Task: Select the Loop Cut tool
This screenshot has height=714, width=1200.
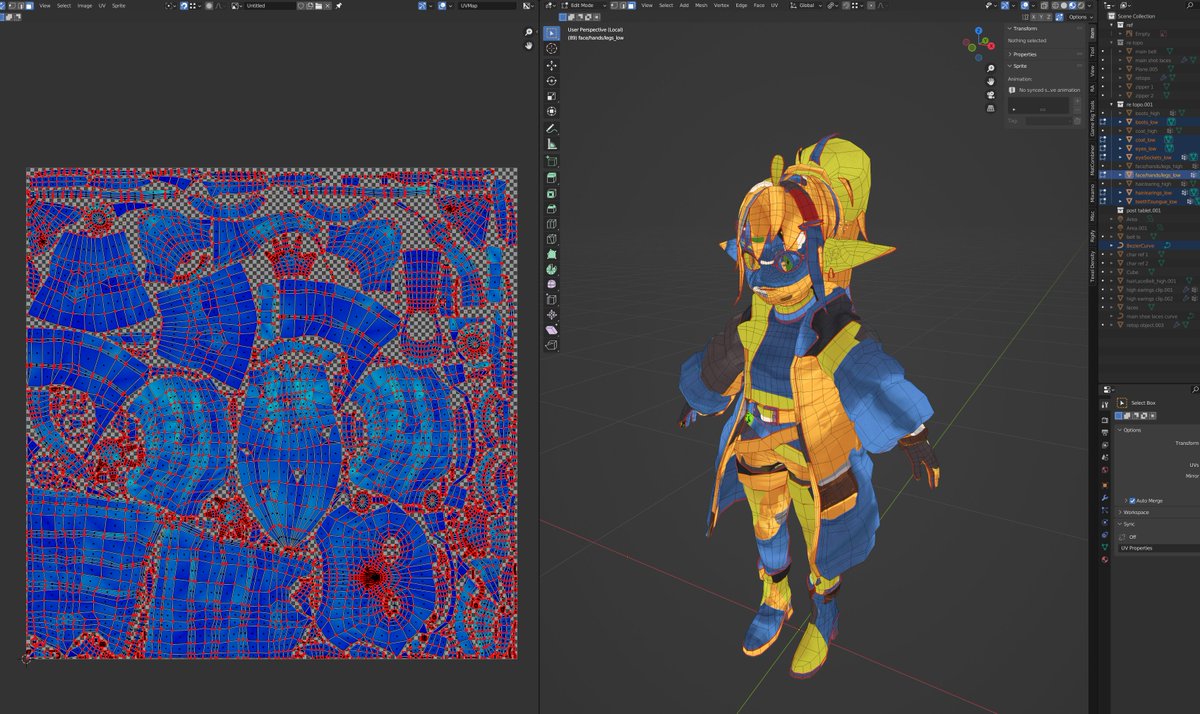Action: pyautogui.click(x=551, y=224)
